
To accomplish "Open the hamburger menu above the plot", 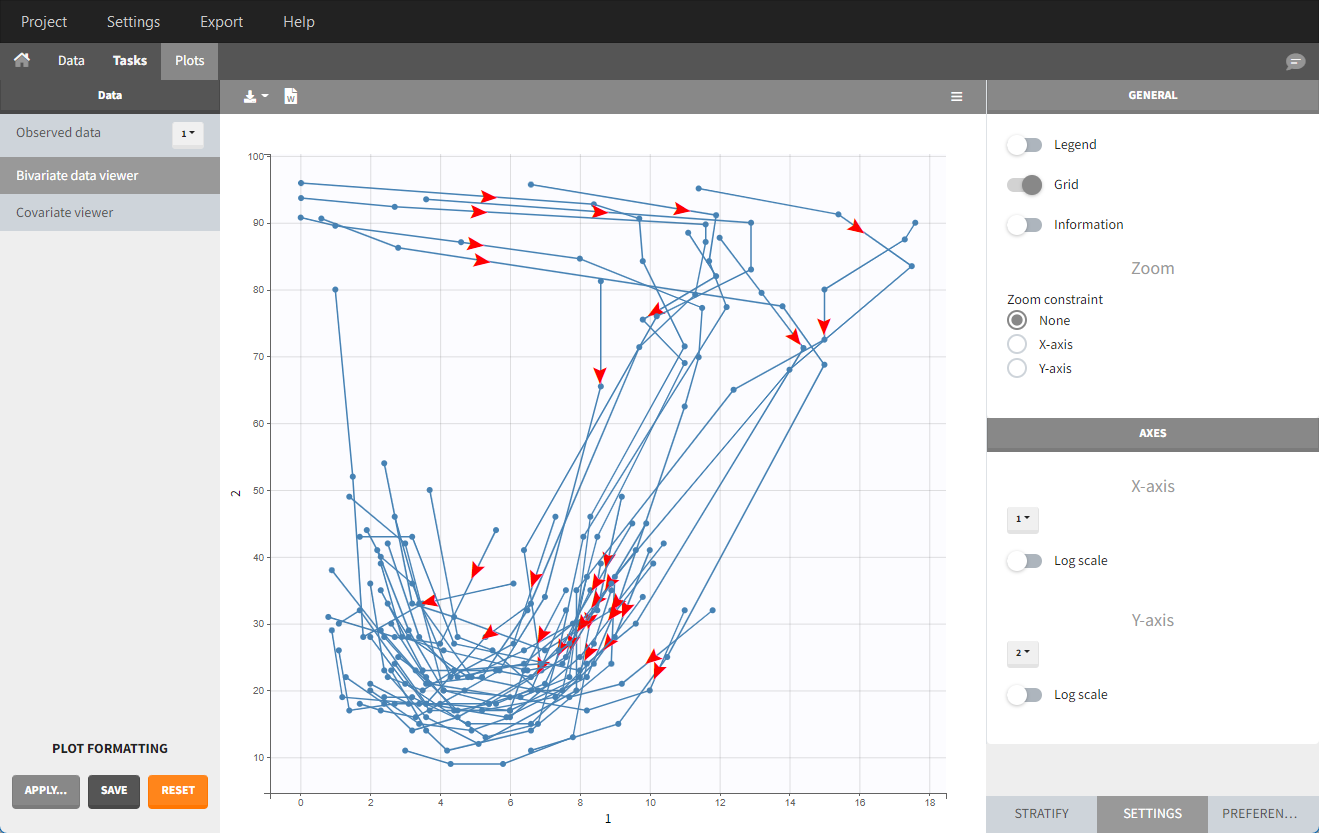I will [956, 97].
